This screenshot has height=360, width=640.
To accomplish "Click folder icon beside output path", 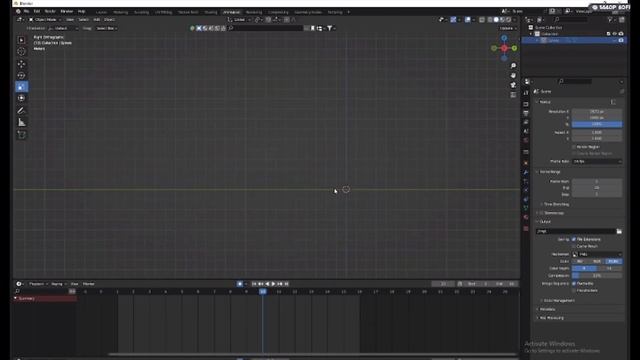I will [x=619, y=231].
